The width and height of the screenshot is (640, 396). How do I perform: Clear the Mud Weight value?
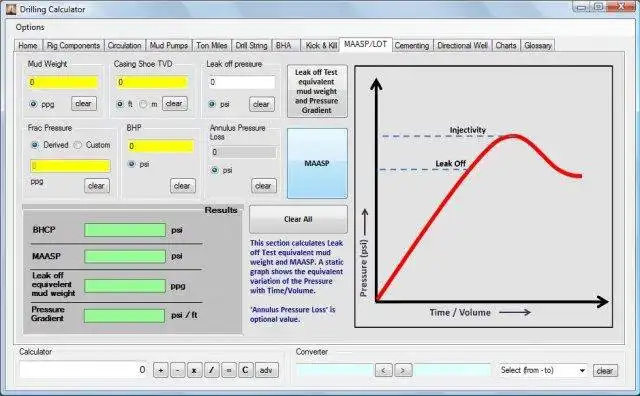click(x=83, y=104)
